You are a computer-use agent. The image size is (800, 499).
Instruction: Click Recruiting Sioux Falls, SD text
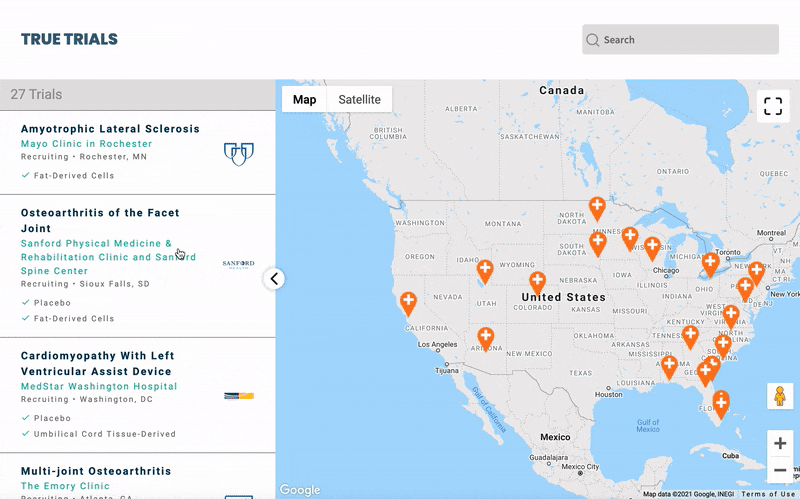(85, 284)
